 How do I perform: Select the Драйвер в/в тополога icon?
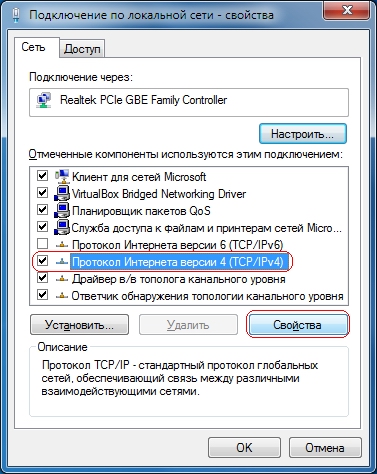(x=62, y=279)
